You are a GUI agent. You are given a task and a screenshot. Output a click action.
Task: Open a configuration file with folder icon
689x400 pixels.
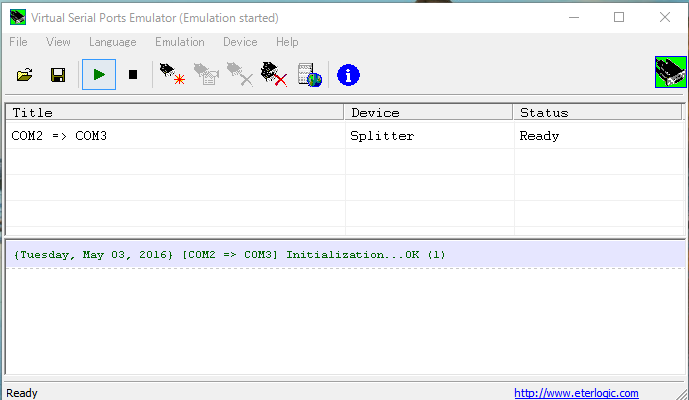coord(25,75)
